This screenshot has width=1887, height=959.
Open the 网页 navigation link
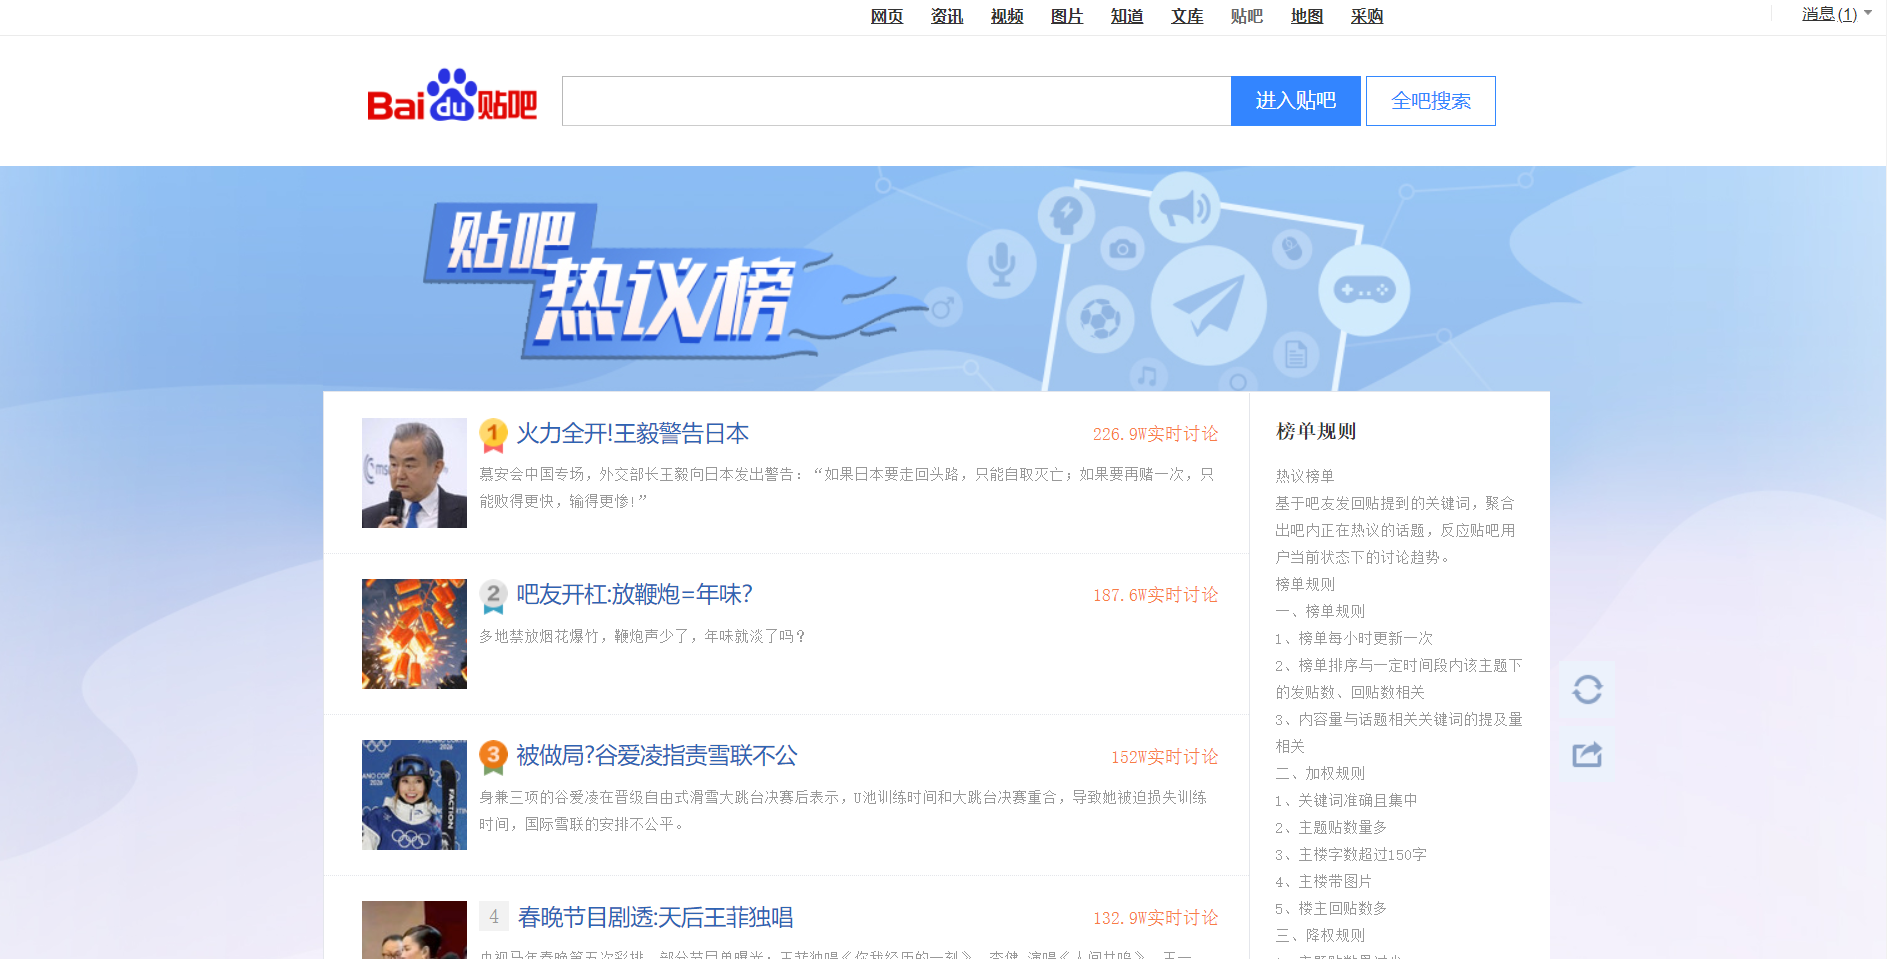[x=886, y=16]
